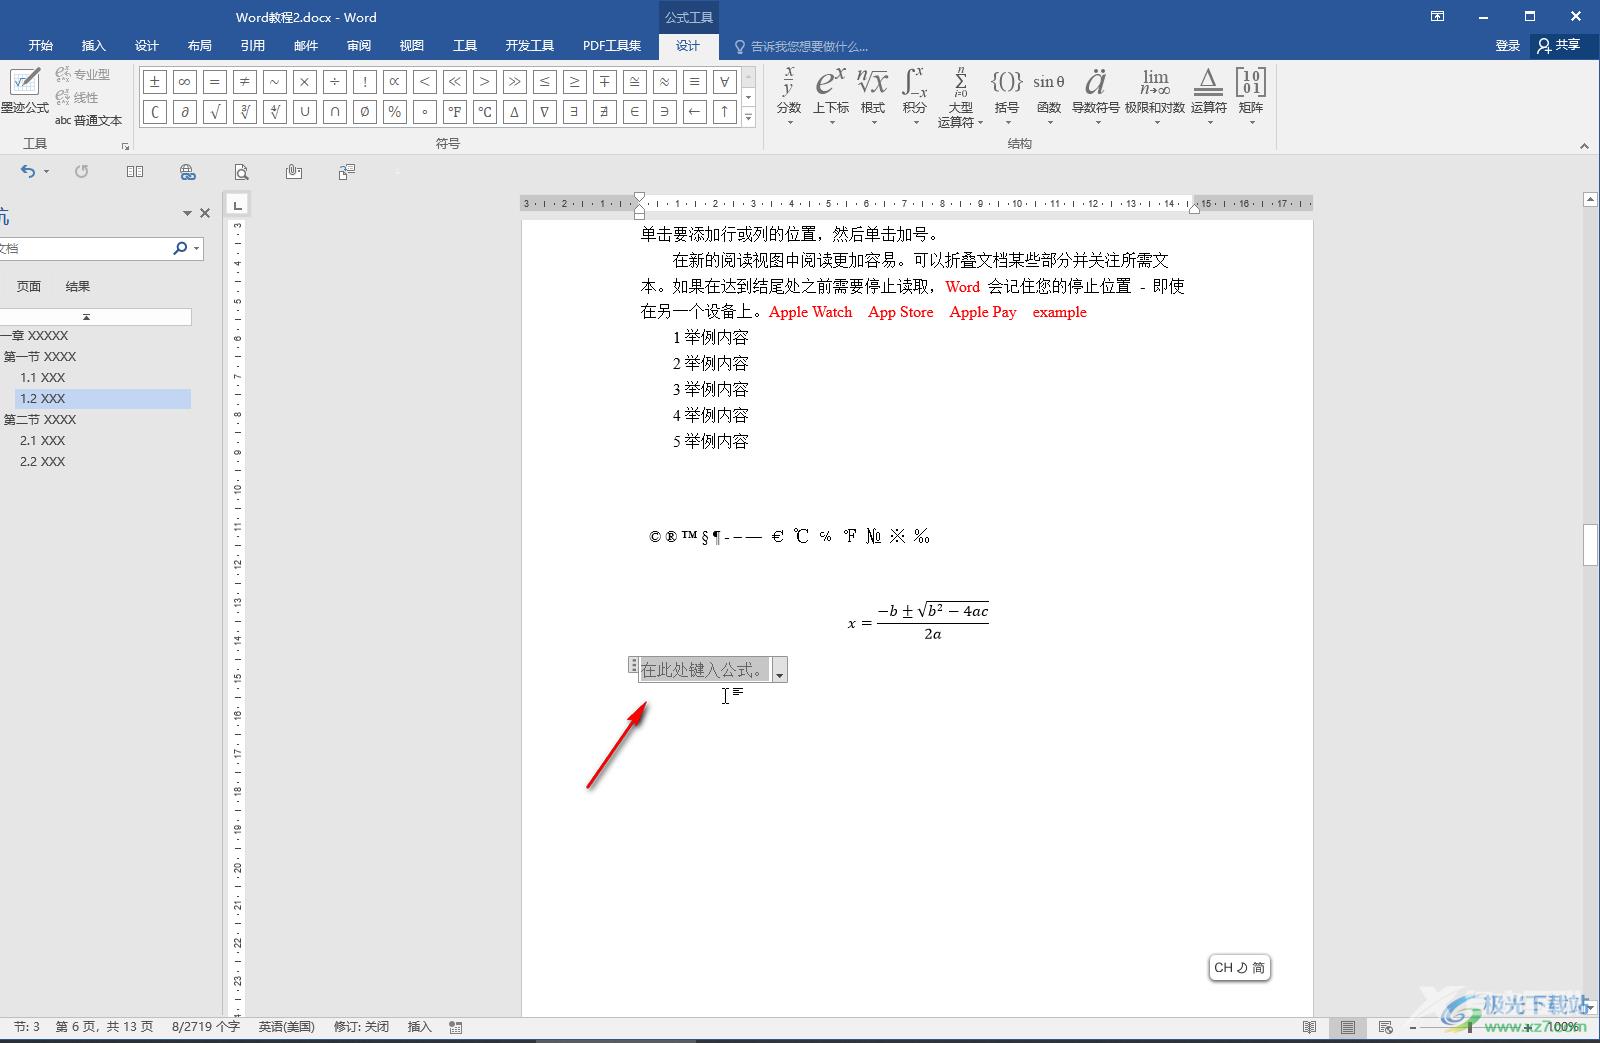Click the undo arrow in quick toolbar
Screen dimensions: 1600x1043
click(x=28, y=172)
